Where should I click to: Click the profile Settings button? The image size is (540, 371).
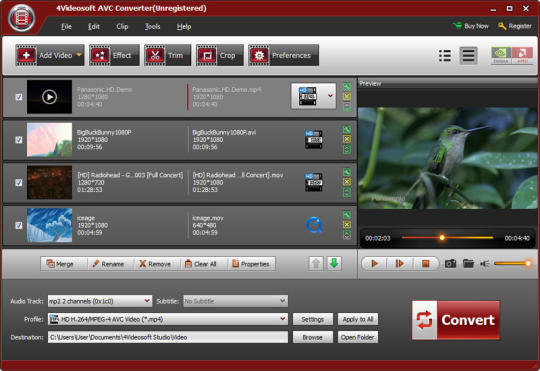[x=313, y=319]
